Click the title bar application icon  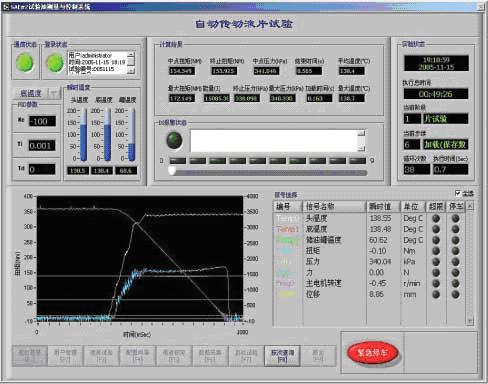pos(6,6)
